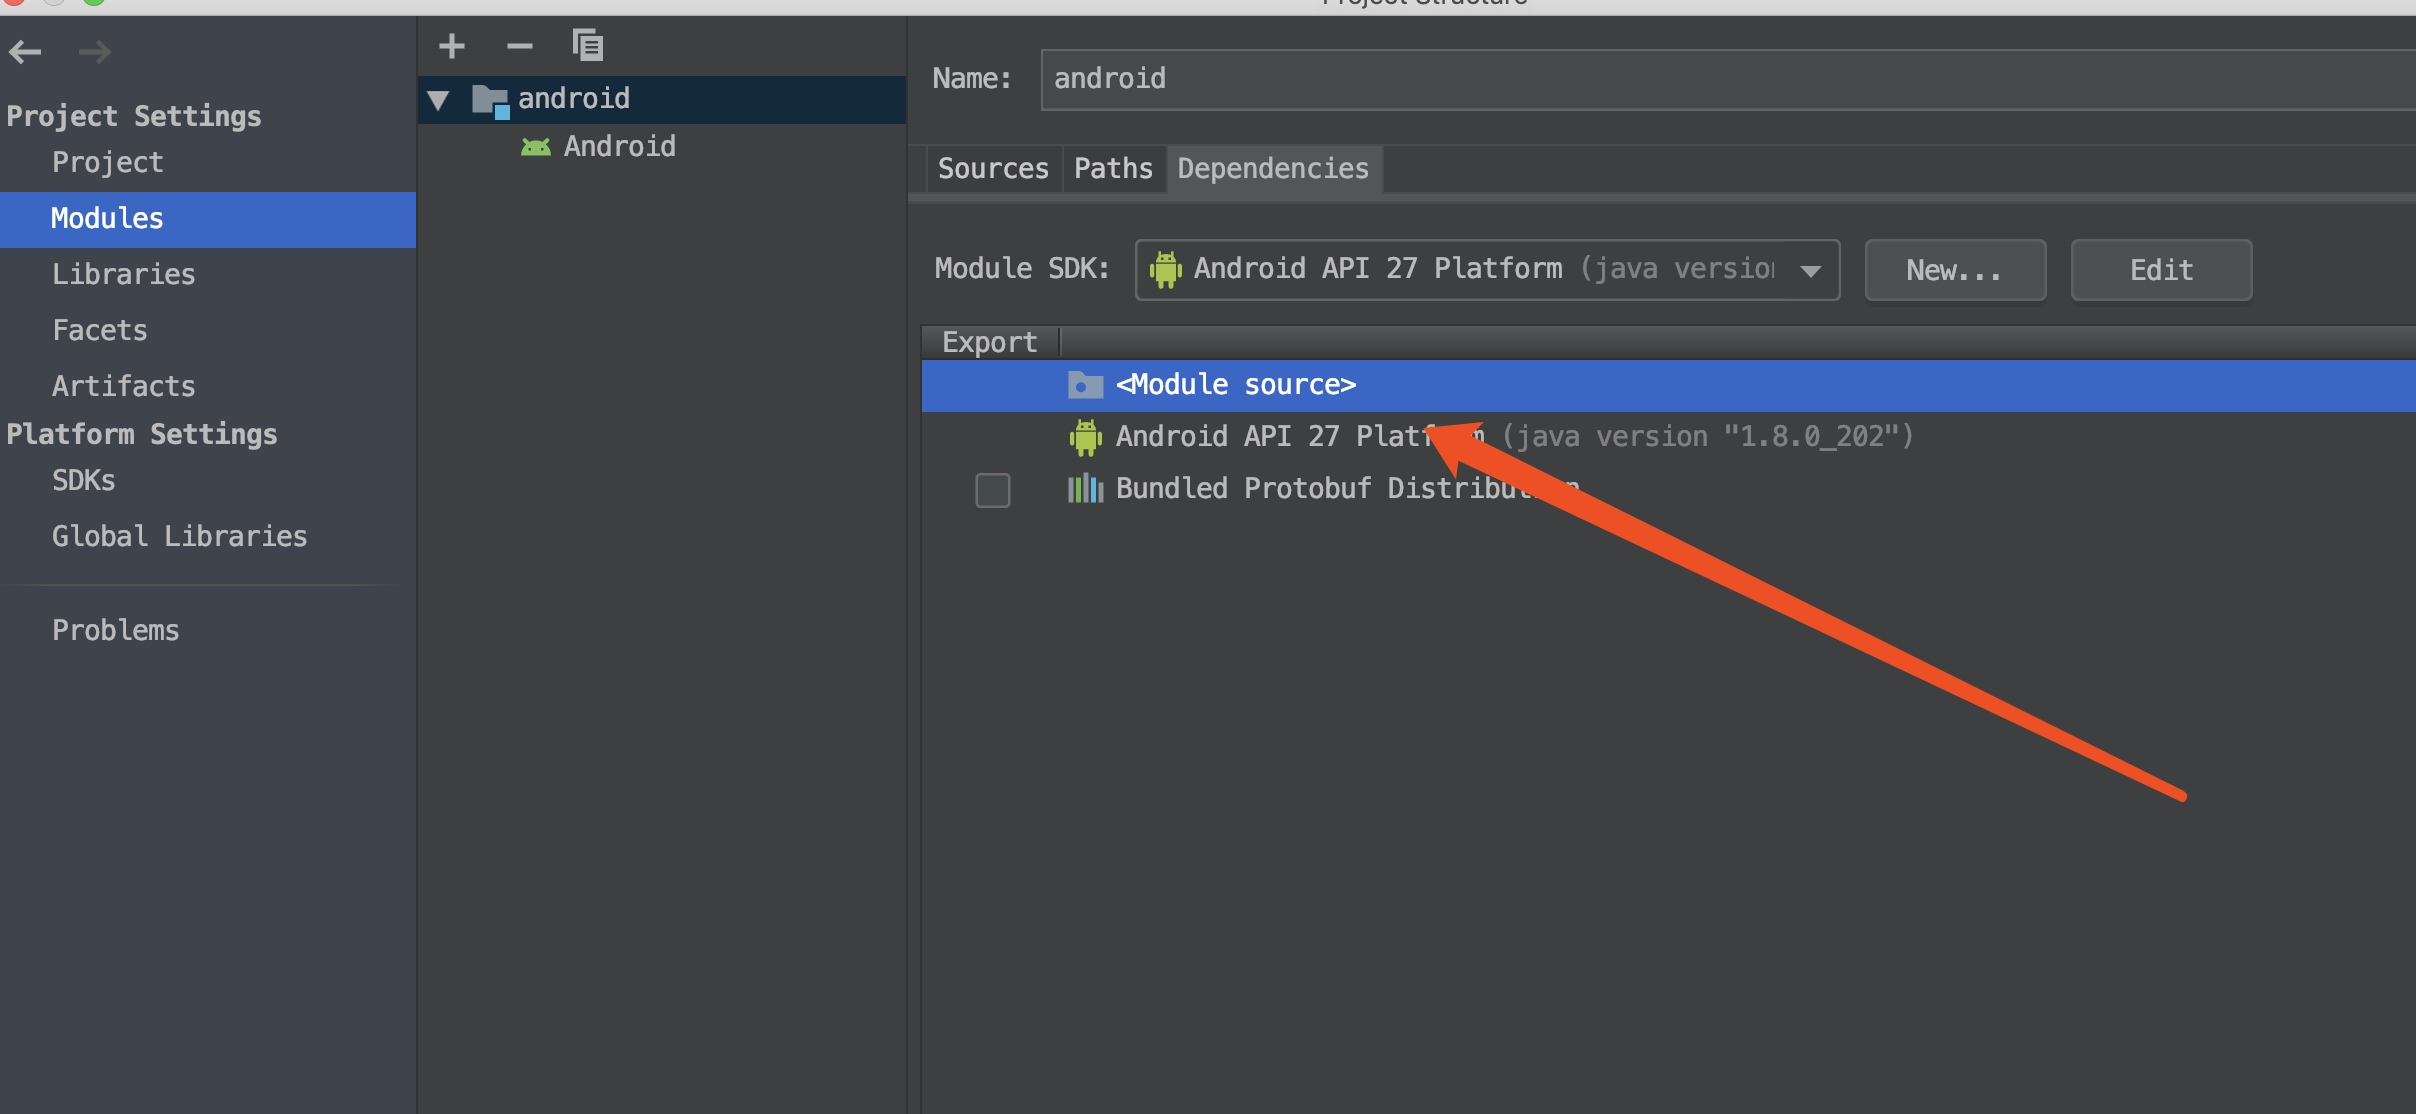Click the forward arrow navigation icon
Viewport: 2416px width, 1114px height.
[95, 51]
